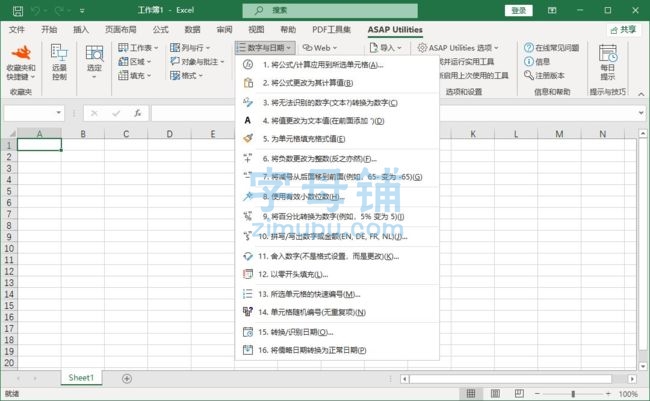Click the ribbon display options icon
The height and width of the screenshot is (401, 650).
point(552,10)
